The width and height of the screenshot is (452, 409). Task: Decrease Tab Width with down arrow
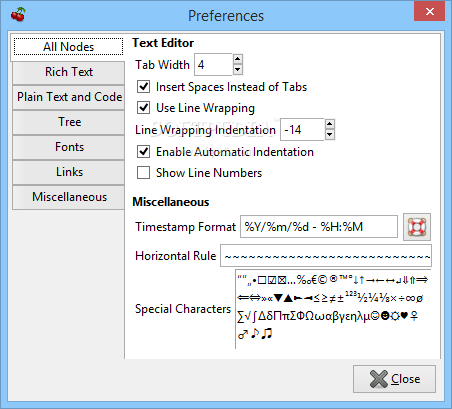click(237, 69)
